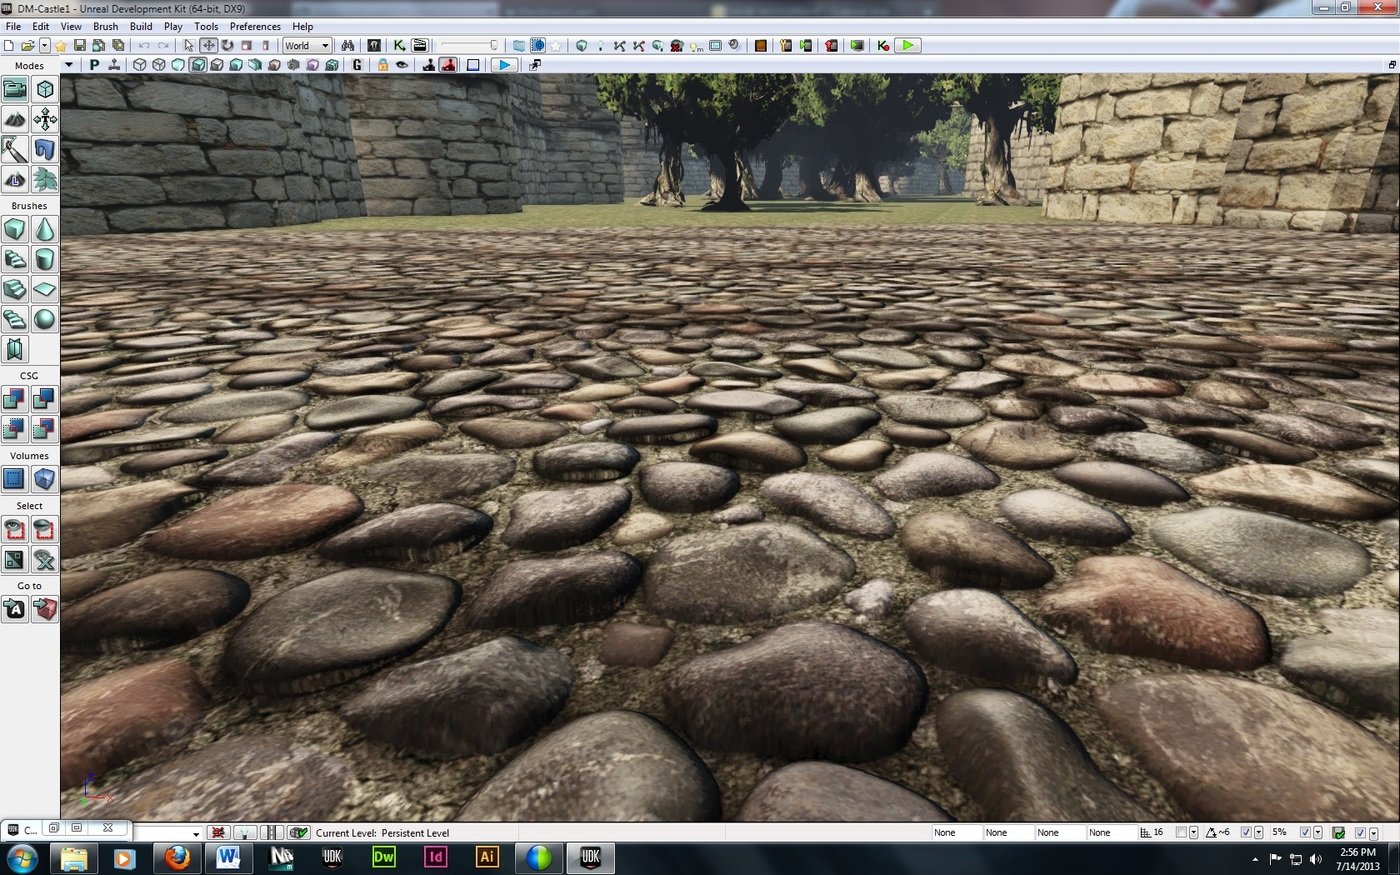Toggle game view with the G icon

357,65
